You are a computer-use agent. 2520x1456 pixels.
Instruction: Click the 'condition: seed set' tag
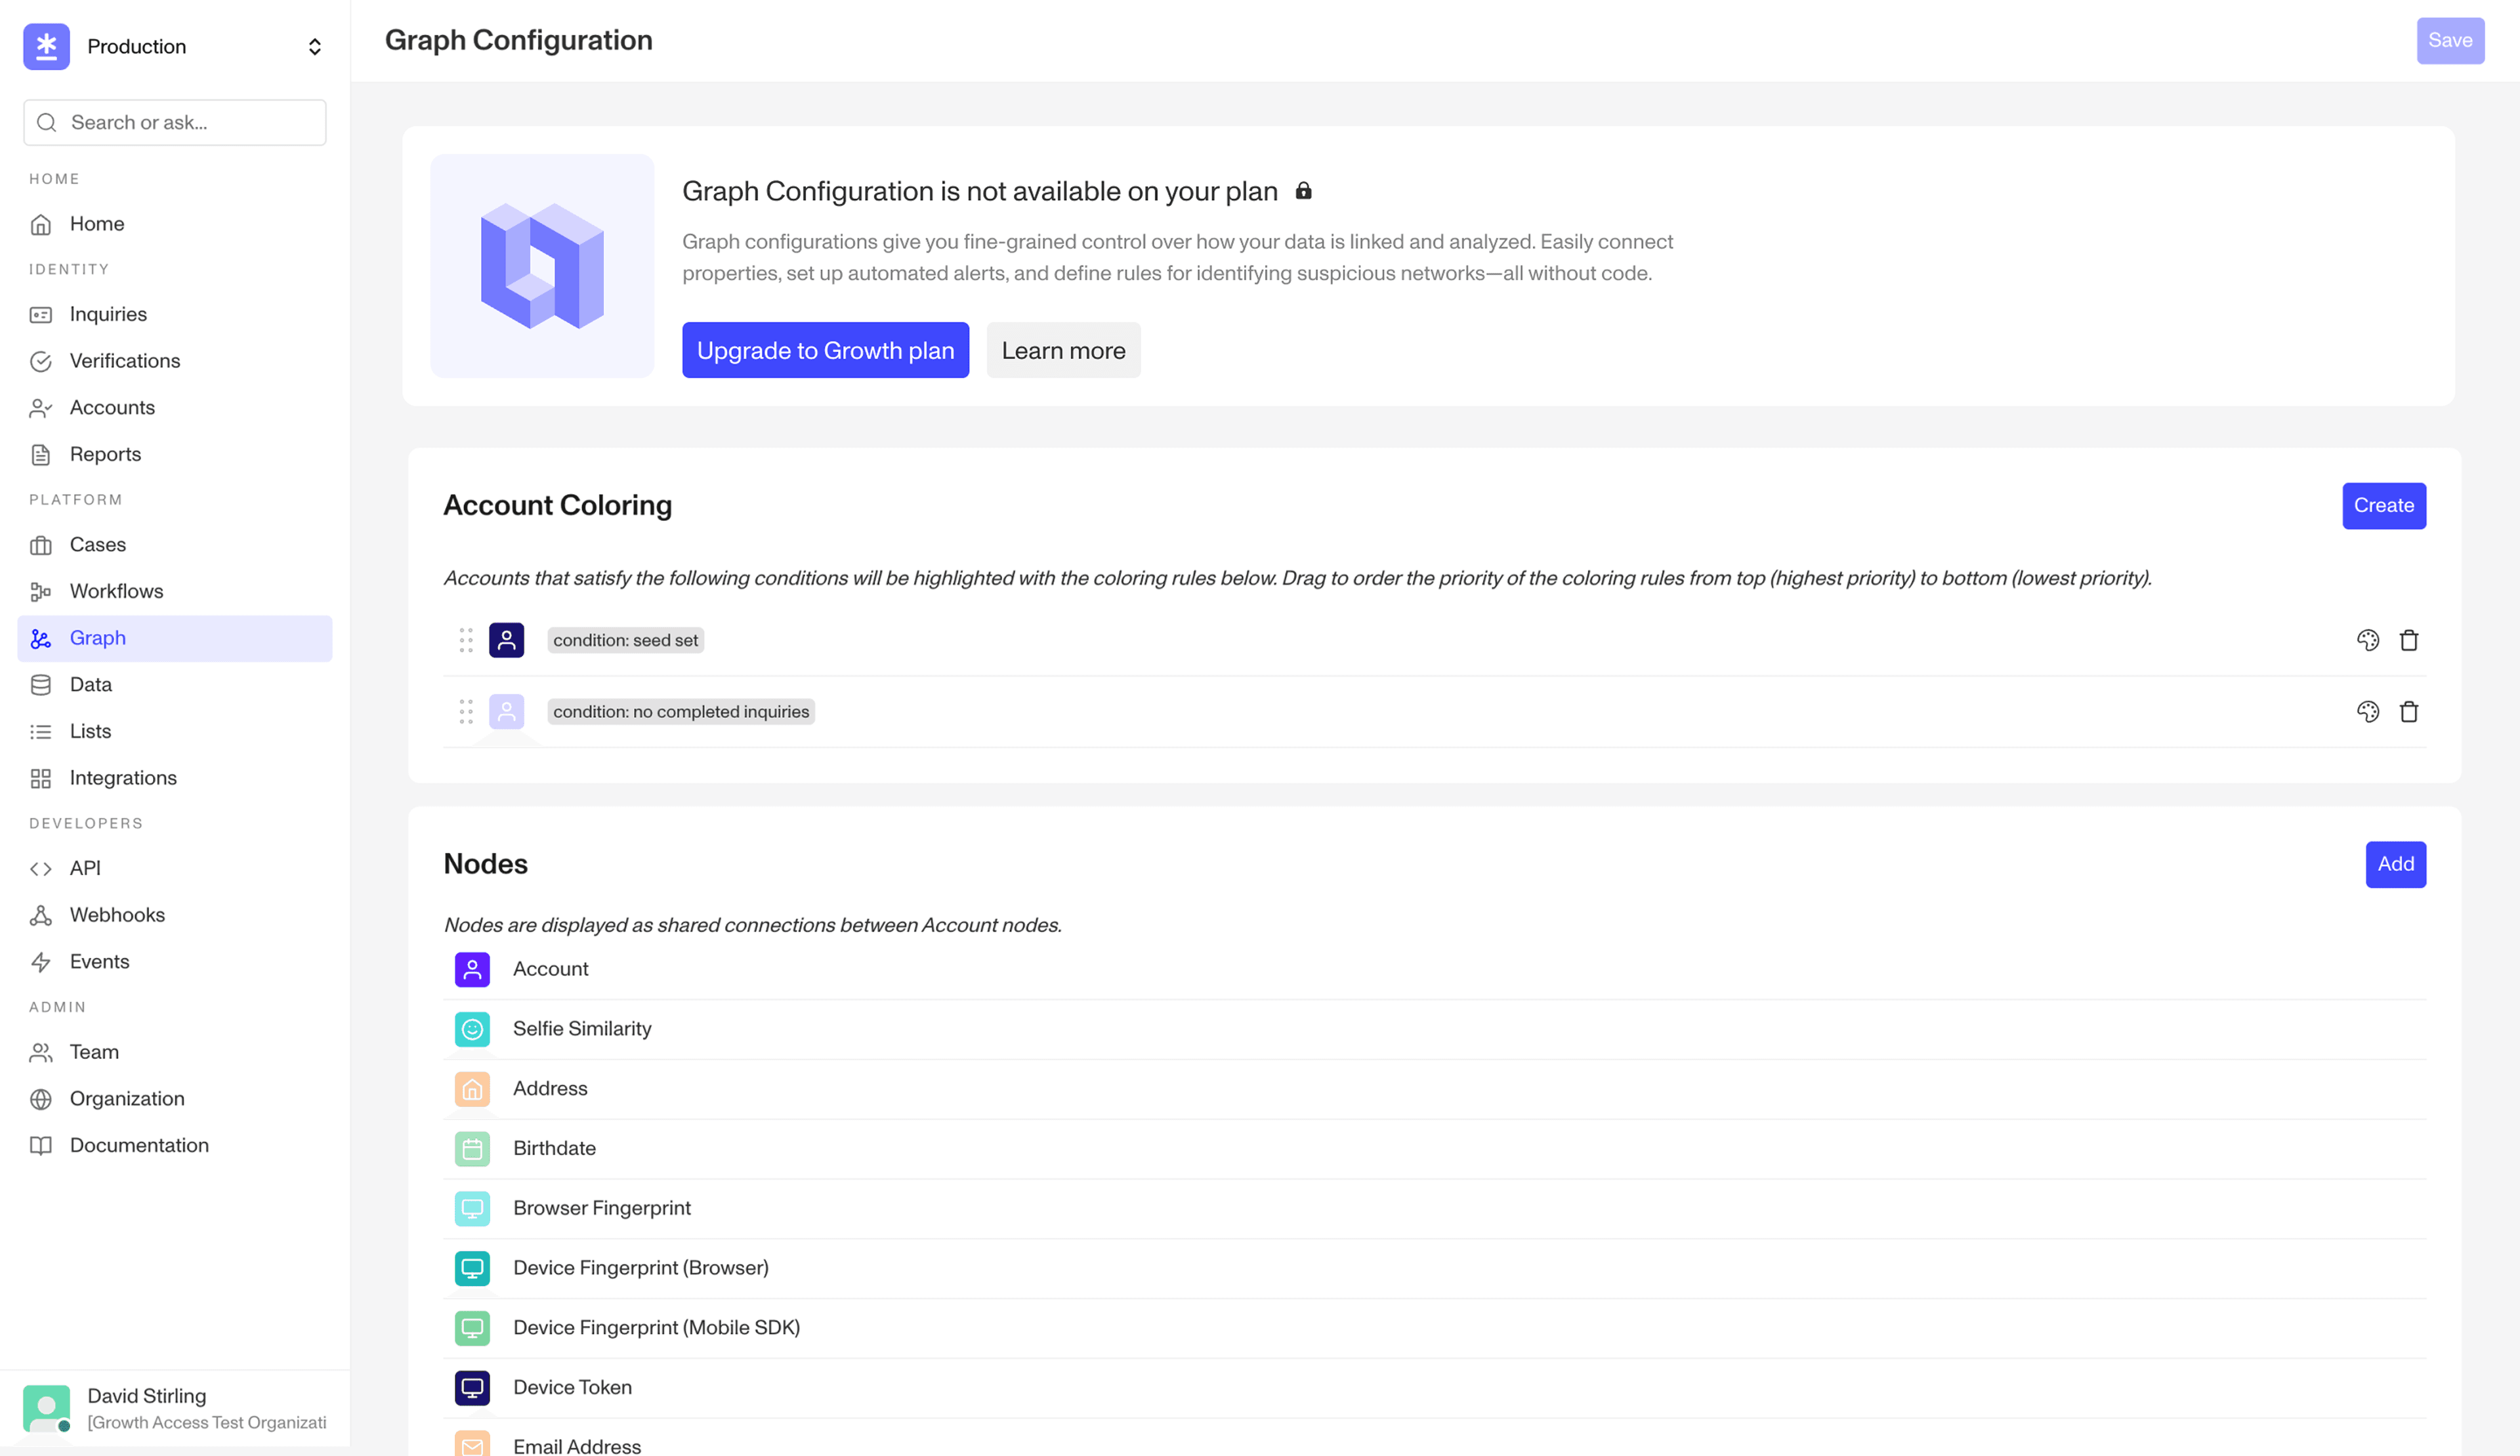pos(625,640)
